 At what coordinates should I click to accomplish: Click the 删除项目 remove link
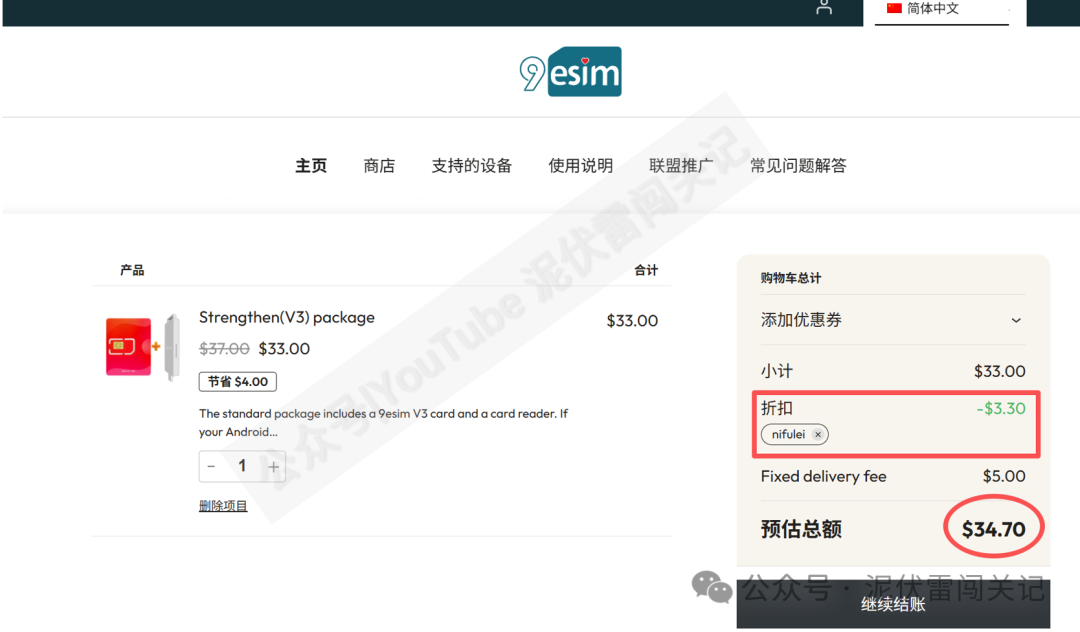[x=223, y=506]
